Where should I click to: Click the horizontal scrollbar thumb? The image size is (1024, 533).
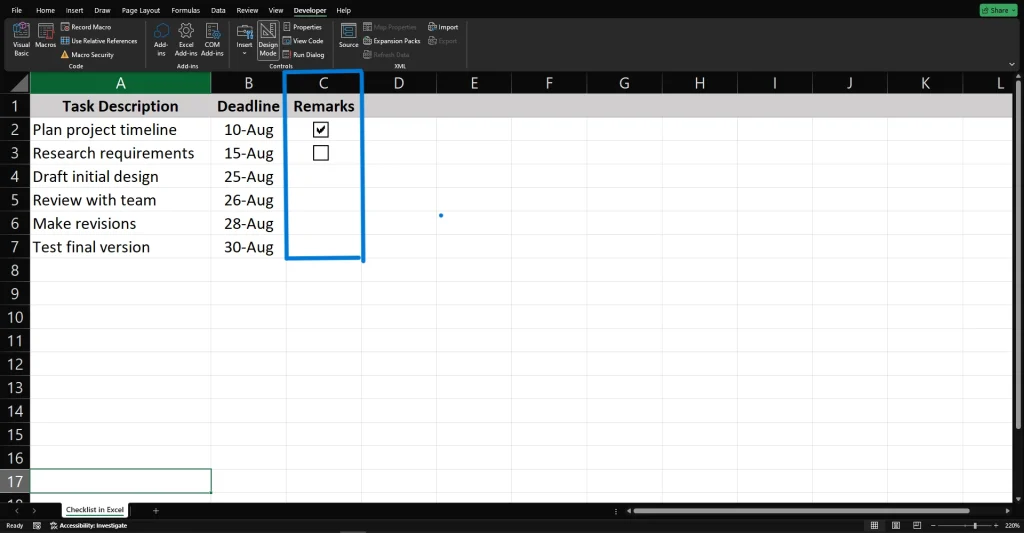[x=801, y=511]
